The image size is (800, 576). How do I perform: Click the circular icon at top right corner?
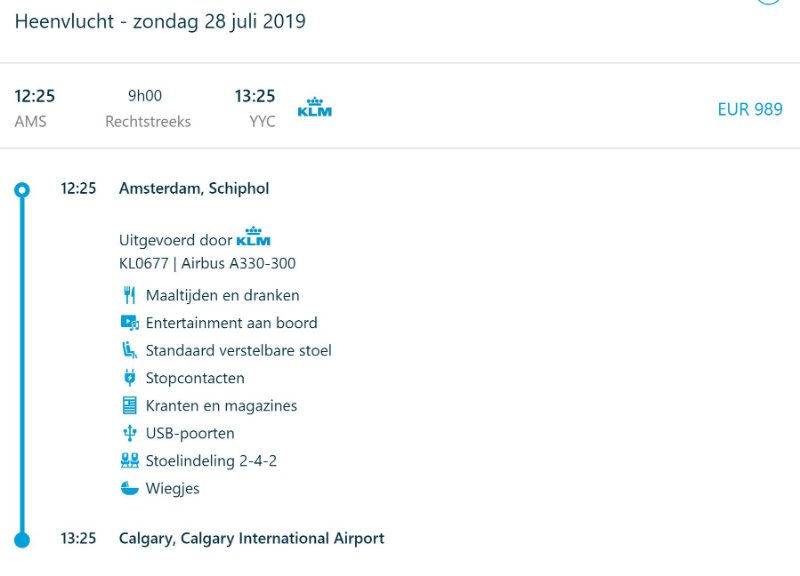point(768,2)
